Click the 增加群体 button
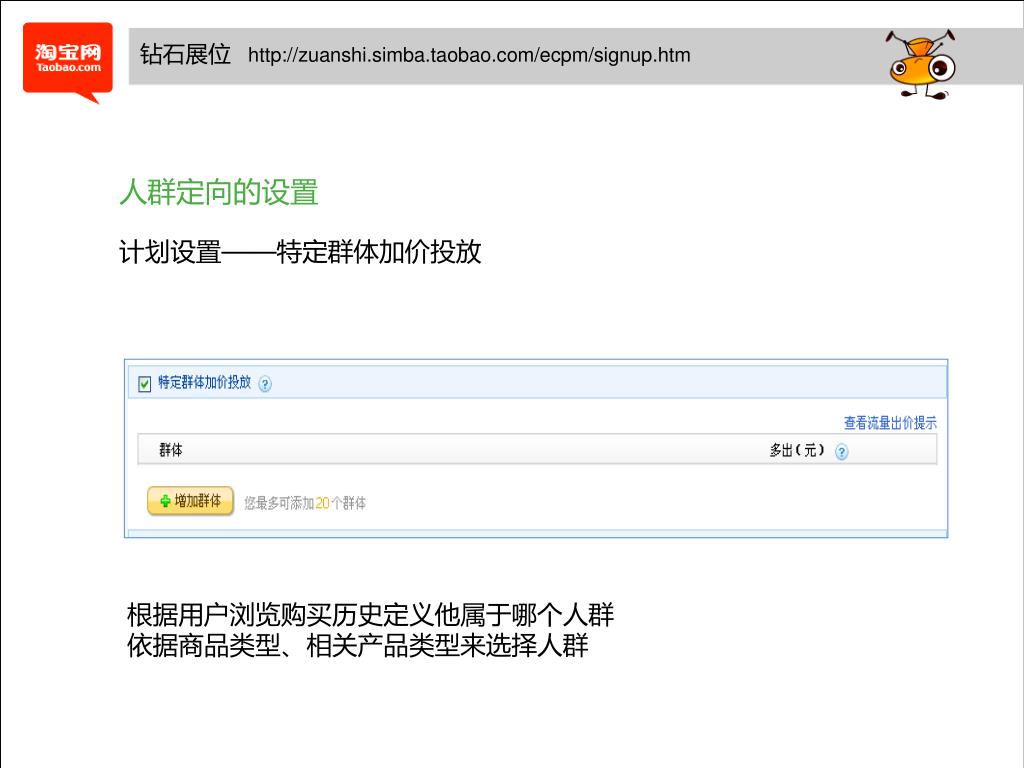The width and height of the screenshot is (1024, 768). point(191,501)
